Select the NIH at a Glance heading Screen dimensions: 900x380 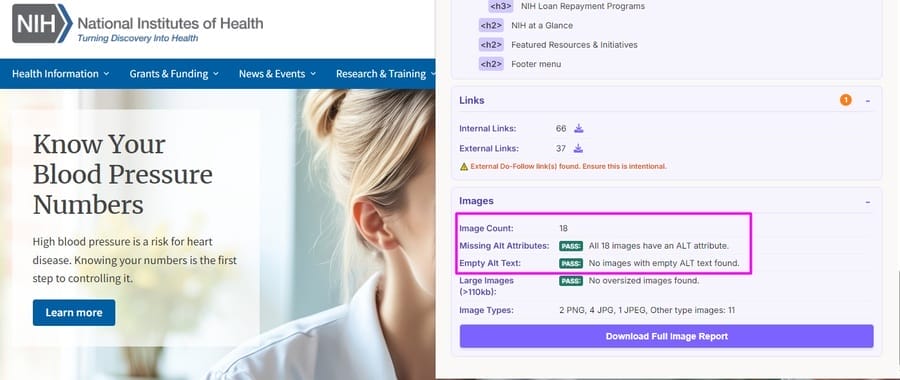[542, 25]
